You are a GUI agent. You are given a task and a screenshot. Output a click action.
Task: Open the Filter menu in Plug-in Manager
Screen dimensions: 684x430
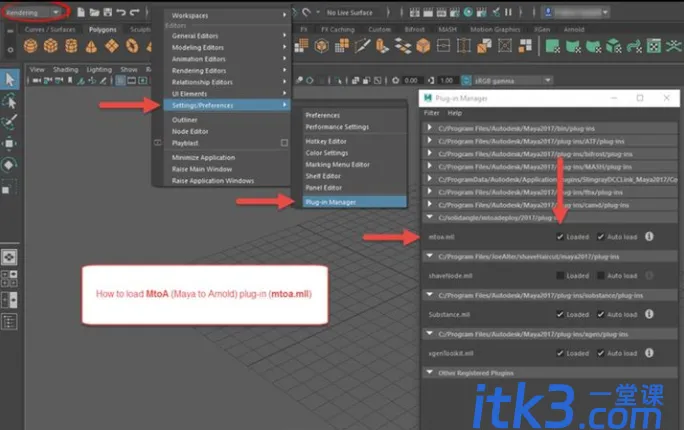pyautogui.click(x=431, y=113)
